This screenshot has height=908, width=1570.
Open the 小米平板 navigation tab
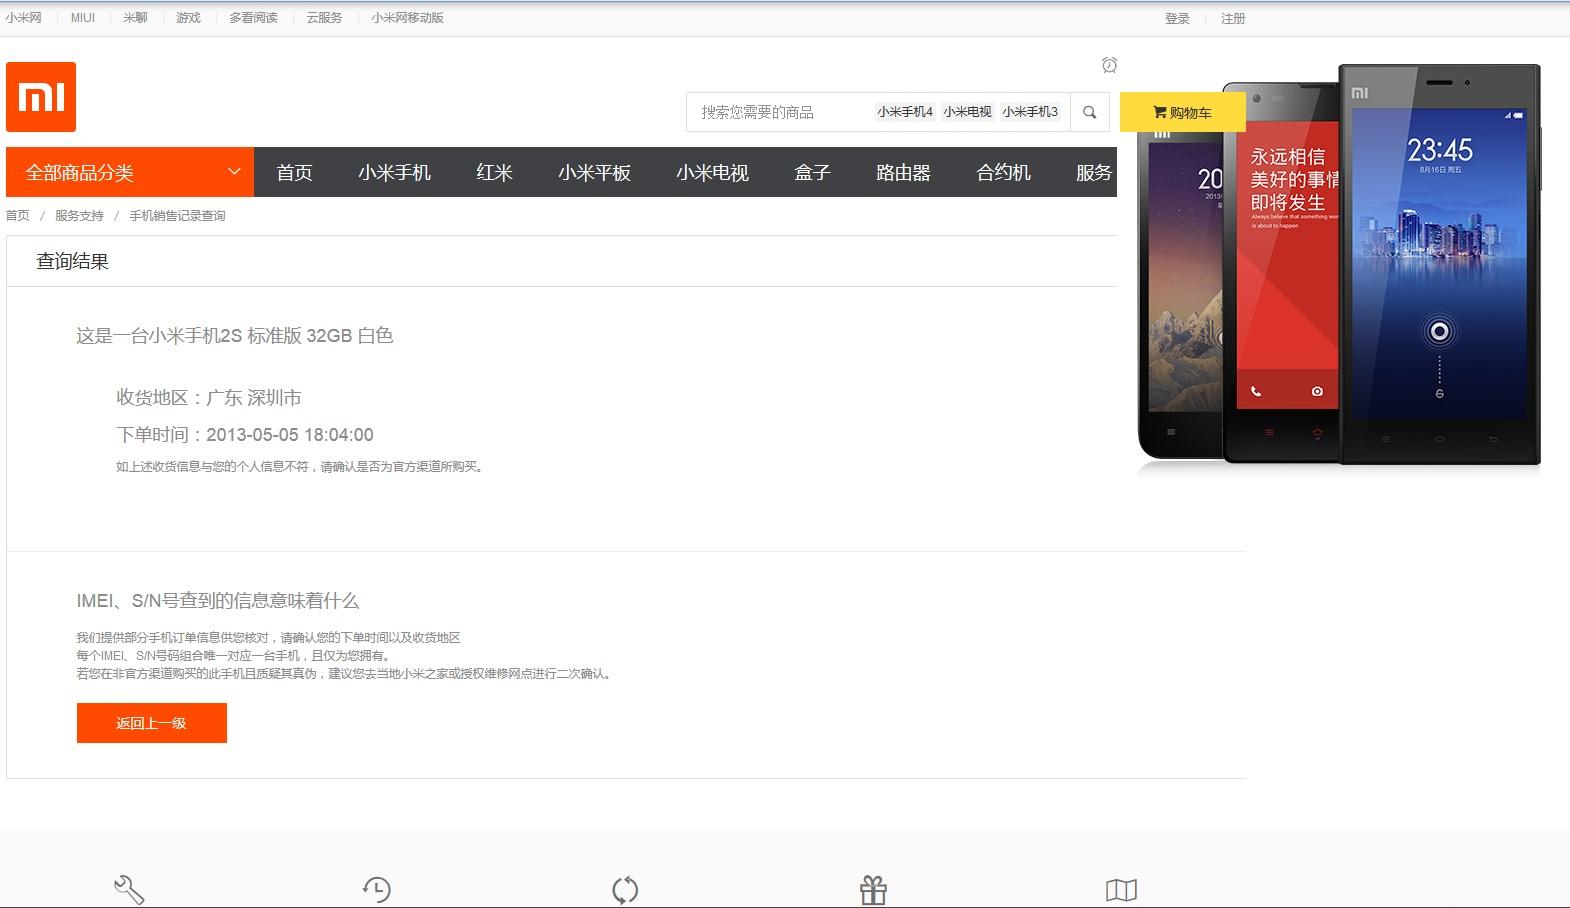[594, 172]
